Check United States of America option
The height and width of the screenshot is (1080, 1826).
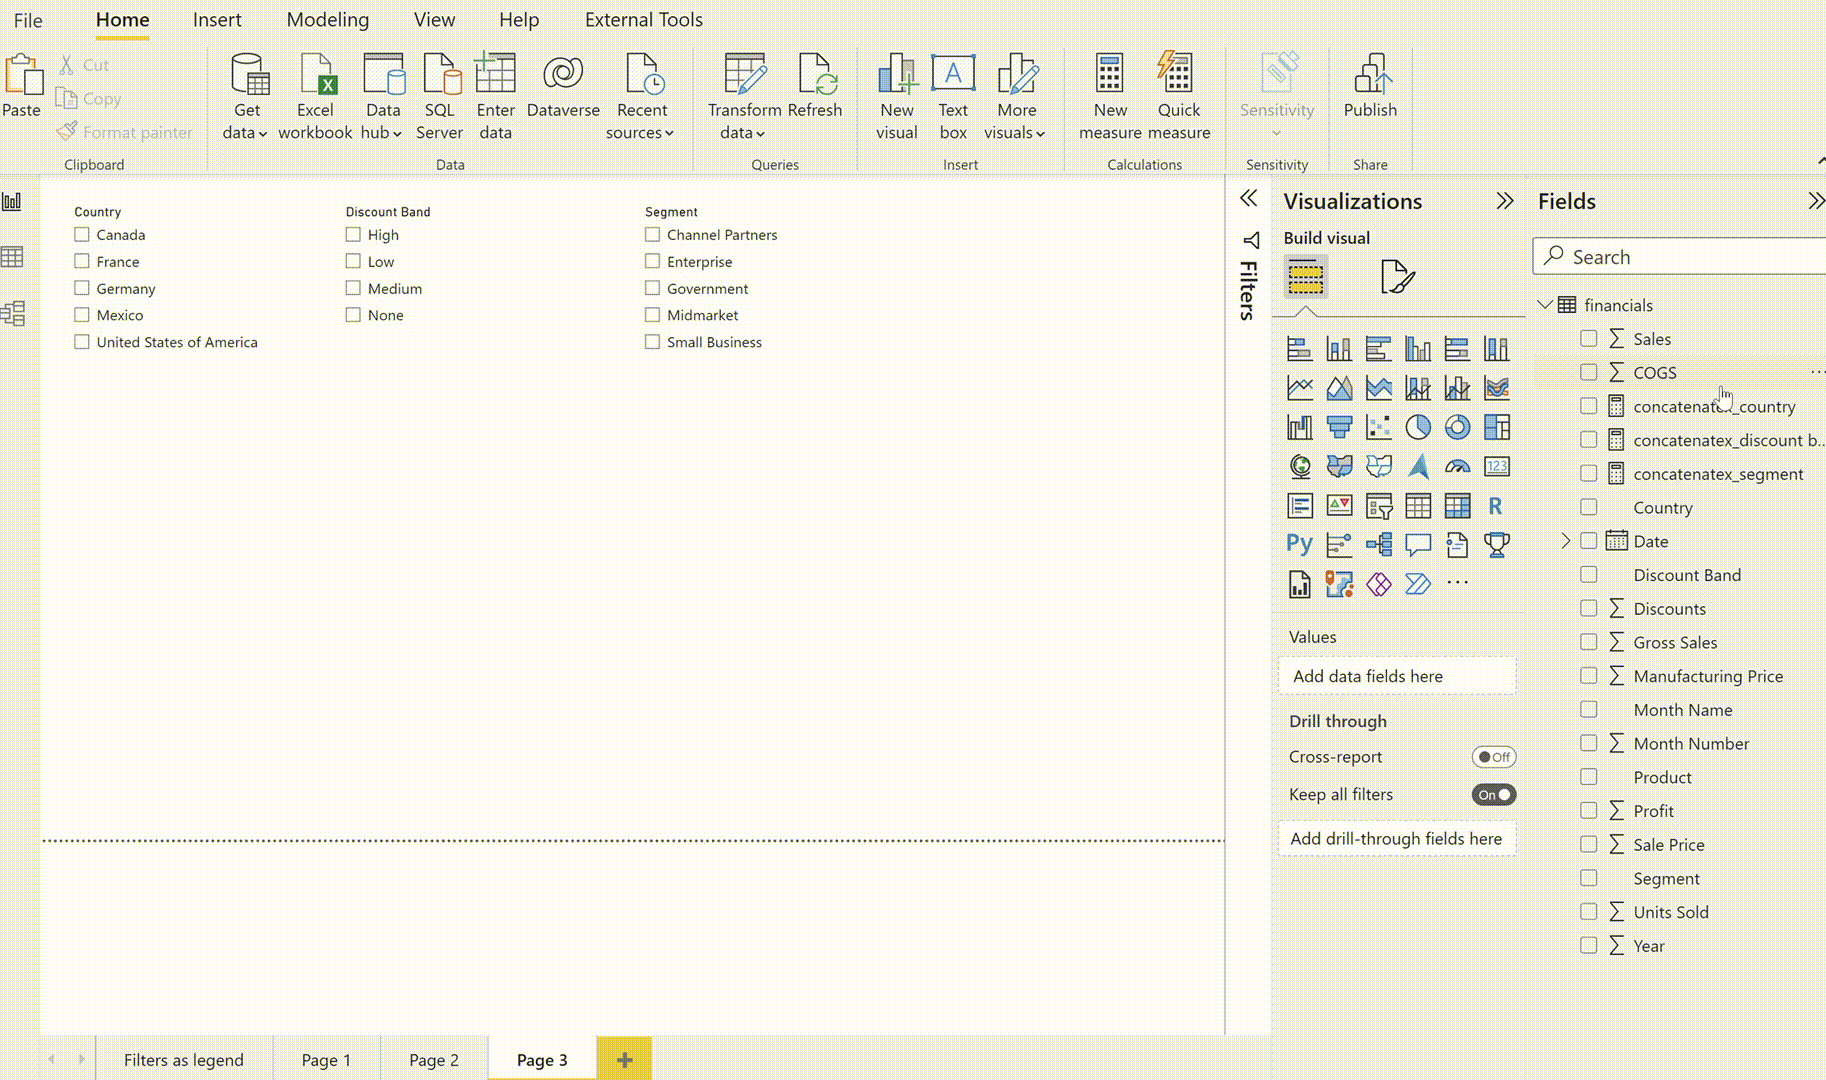[x=82, y=342]
